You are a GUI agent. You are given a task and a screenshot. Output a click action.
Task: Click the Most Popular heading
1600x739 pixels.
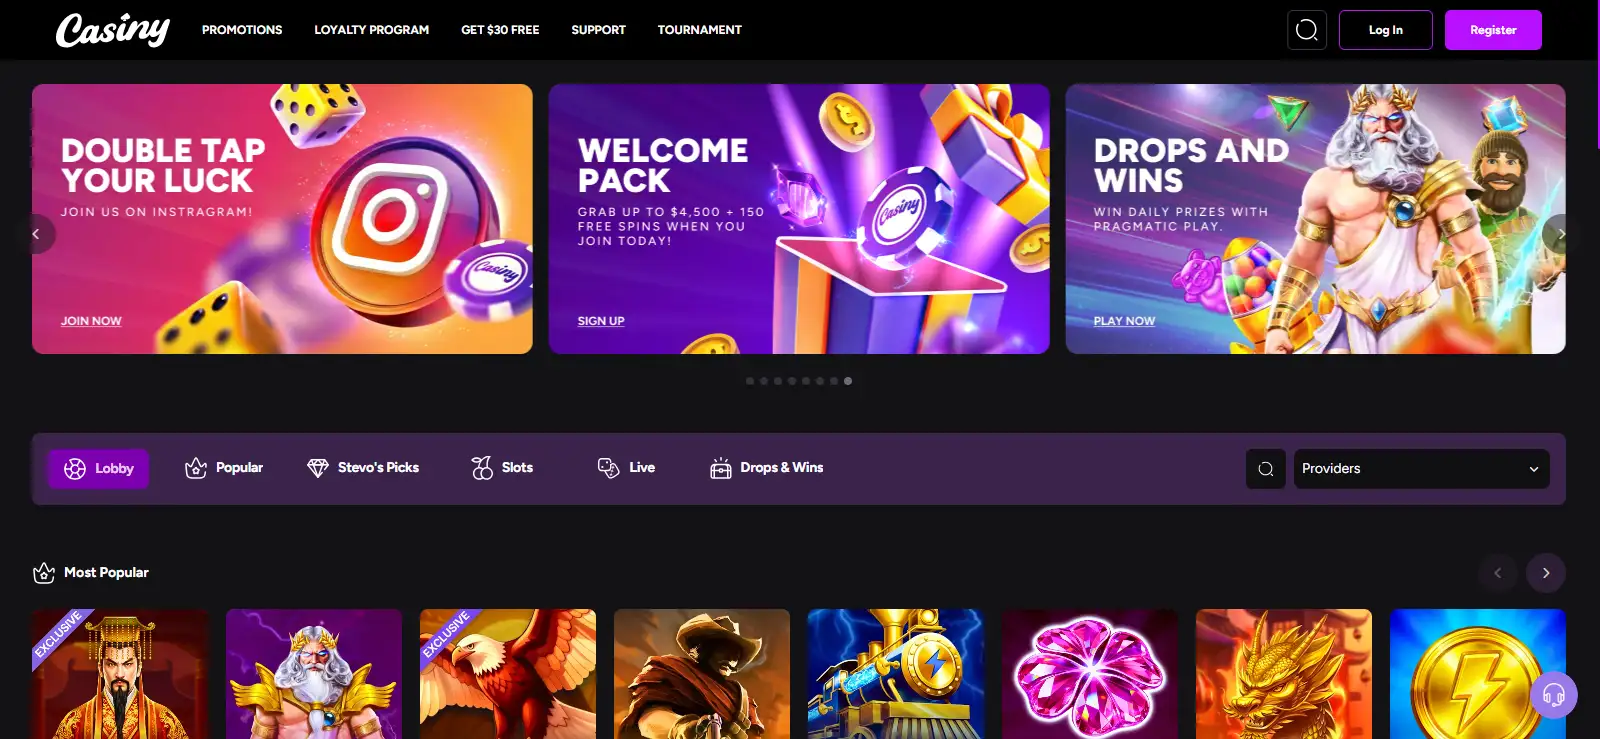(106, 573)
